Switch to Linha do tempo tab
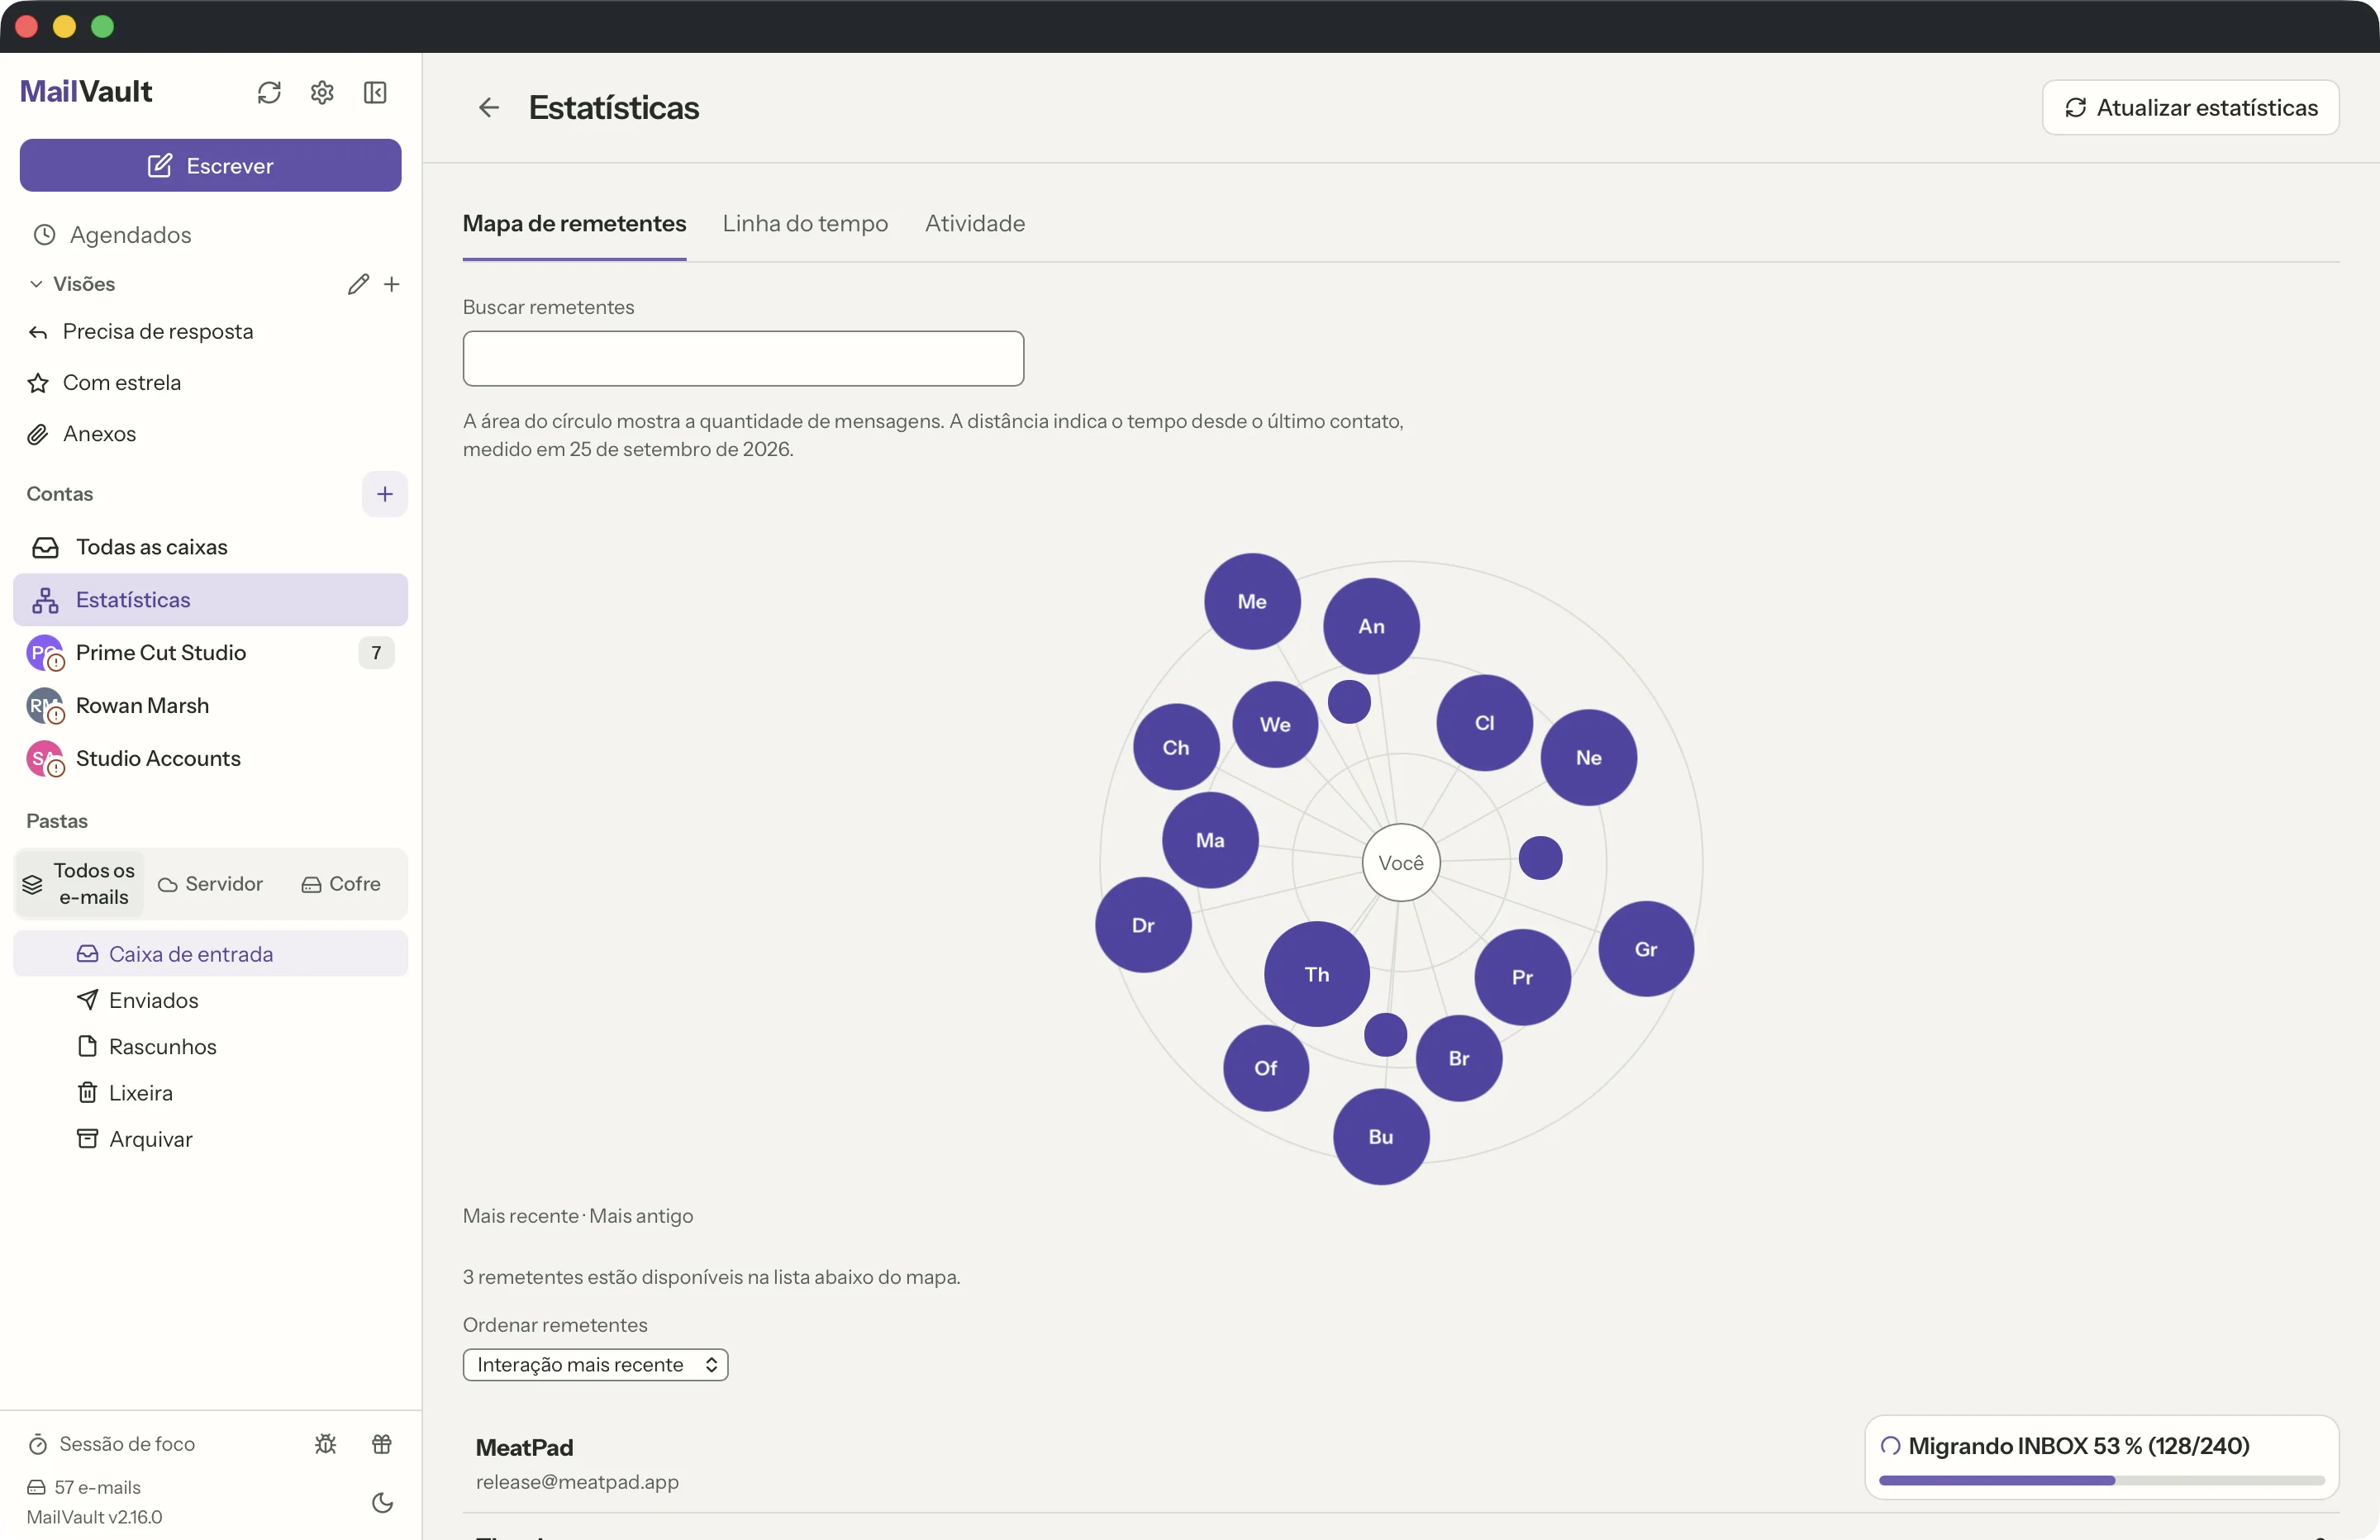The image size is (2380, 1540). (805, 223)
